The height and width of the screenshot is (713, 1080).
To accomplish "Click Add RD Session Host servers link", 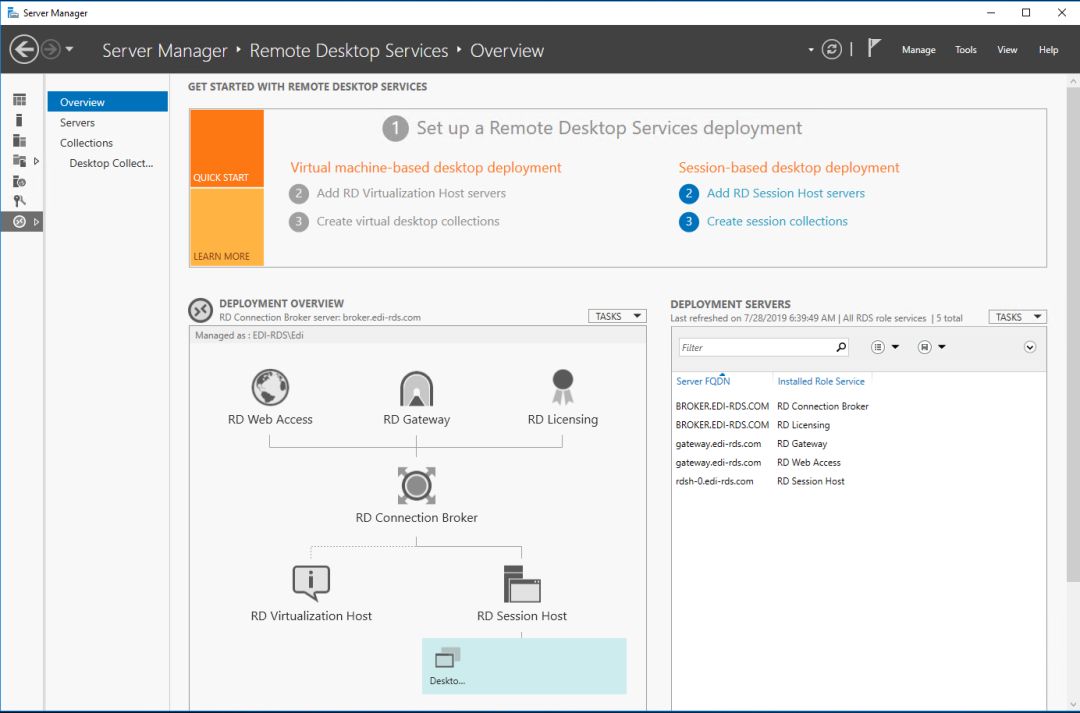I will click(x=785, y=194).
